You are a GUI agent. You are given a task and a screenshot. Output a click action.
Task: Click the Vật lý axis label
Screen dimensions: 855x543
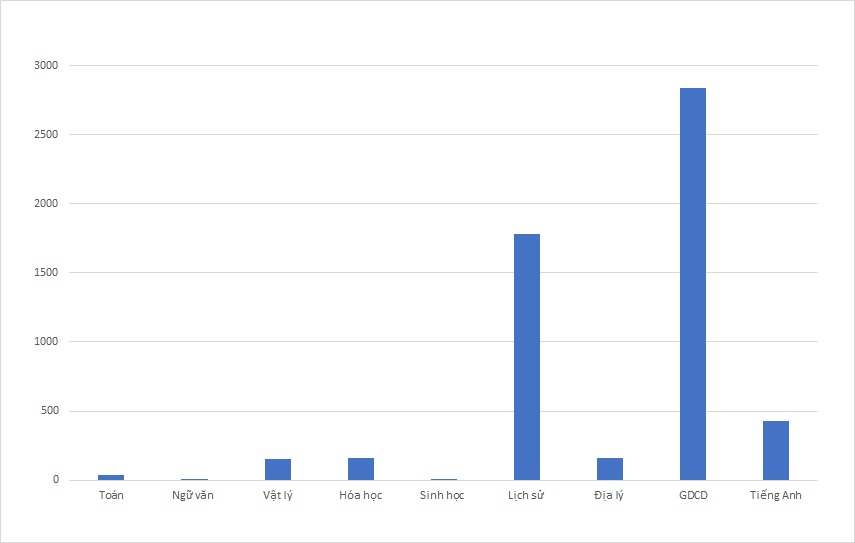pos(277,496)
